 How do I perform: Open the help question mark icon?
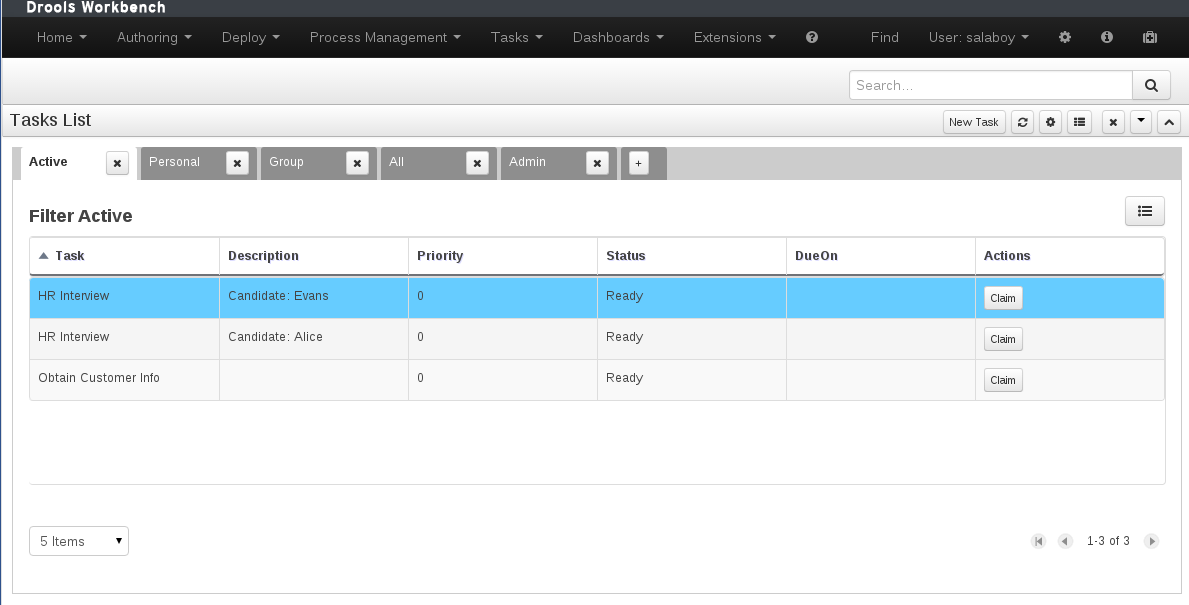811,37
